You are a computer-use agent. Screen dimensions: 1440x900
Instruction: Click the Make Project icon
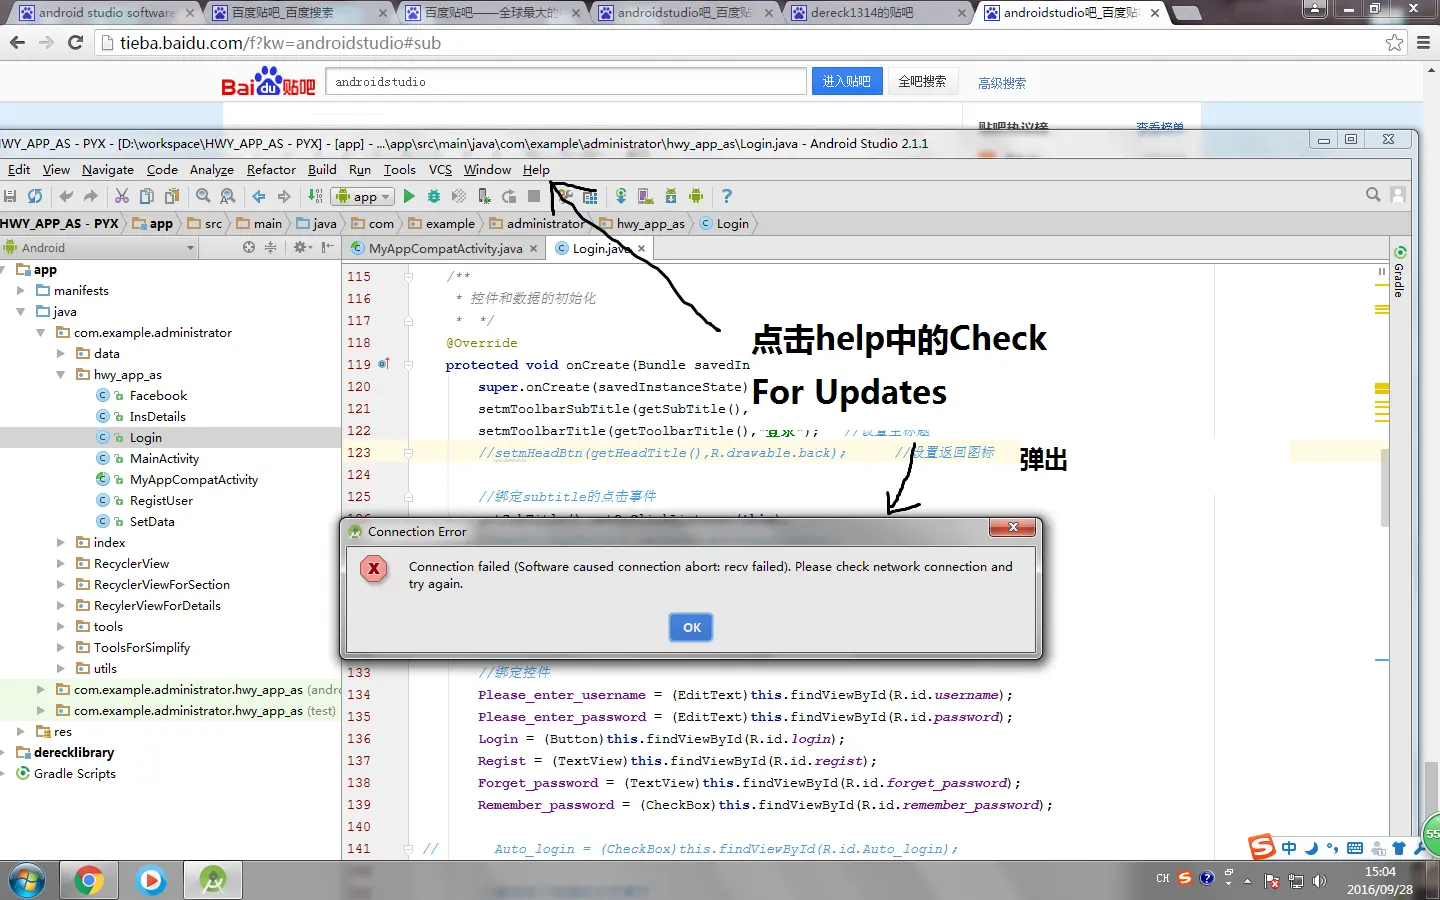(x=315, y=196)
